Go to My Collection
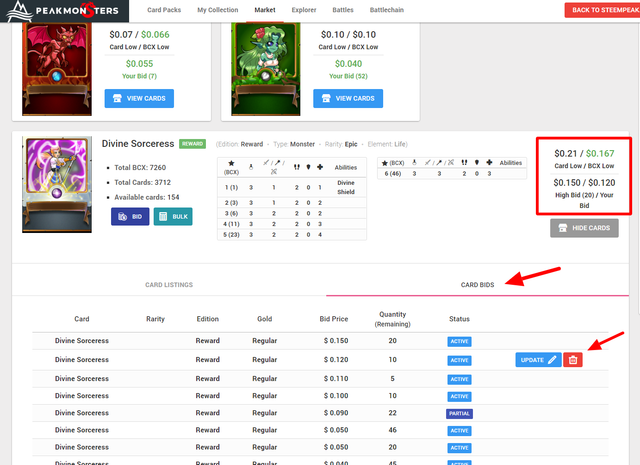 [x=218, y=10]
